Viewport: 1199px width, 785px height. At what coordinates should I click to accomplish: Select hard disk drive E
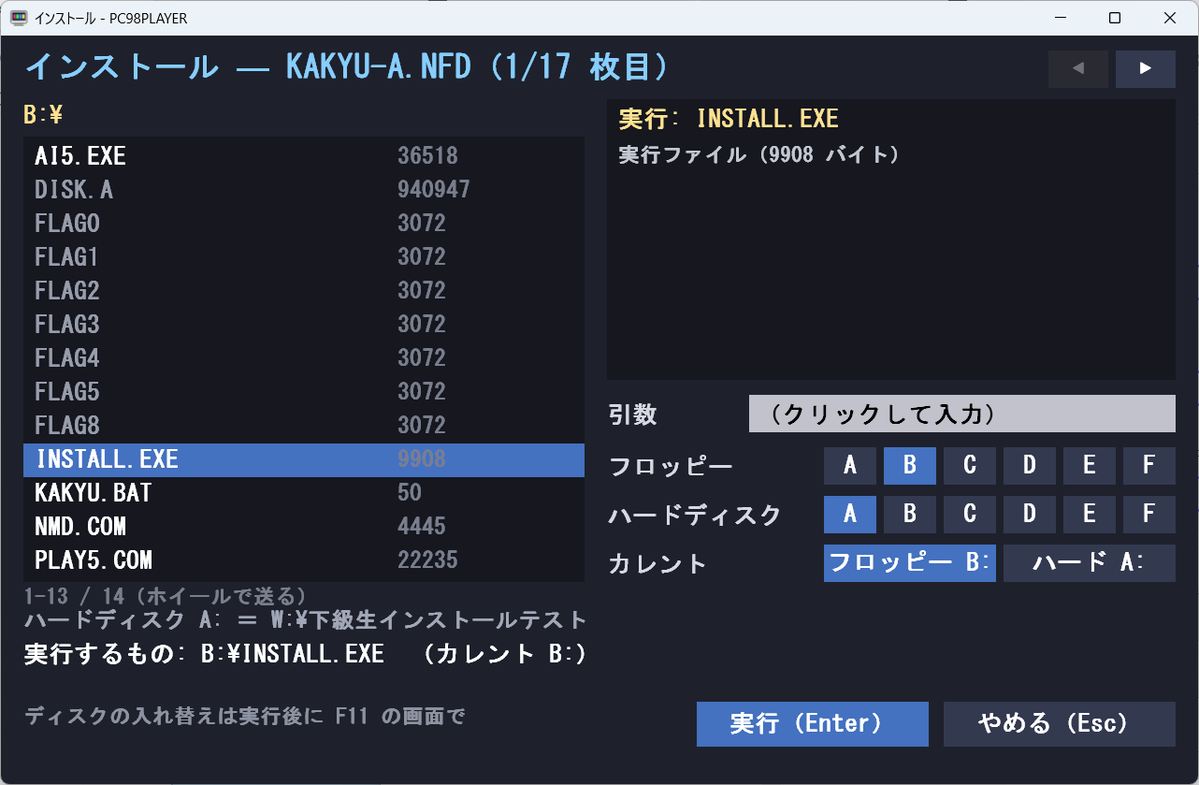1089,514
